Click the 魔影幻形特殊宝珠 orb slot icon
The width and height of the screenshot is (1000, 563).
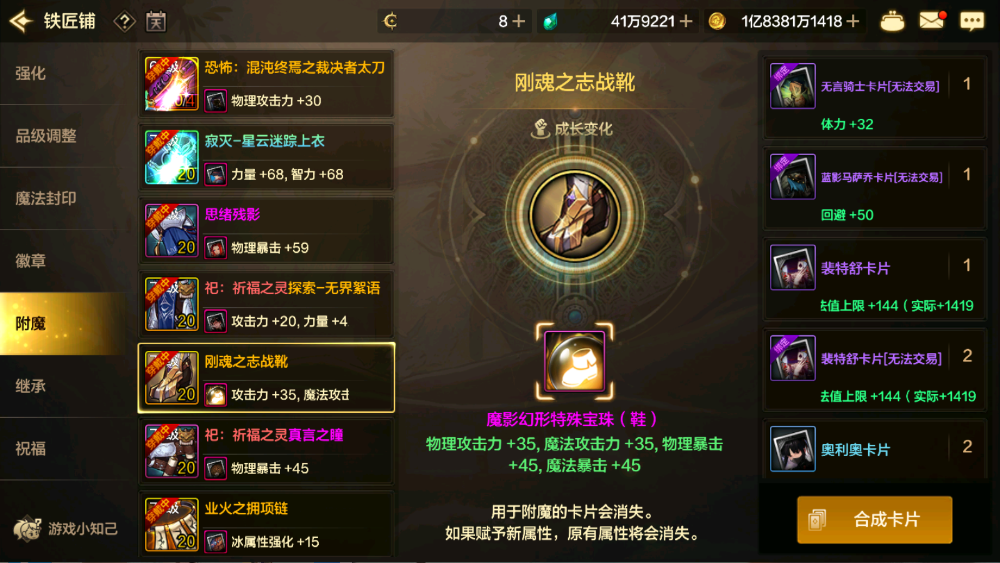click(575, 362)
